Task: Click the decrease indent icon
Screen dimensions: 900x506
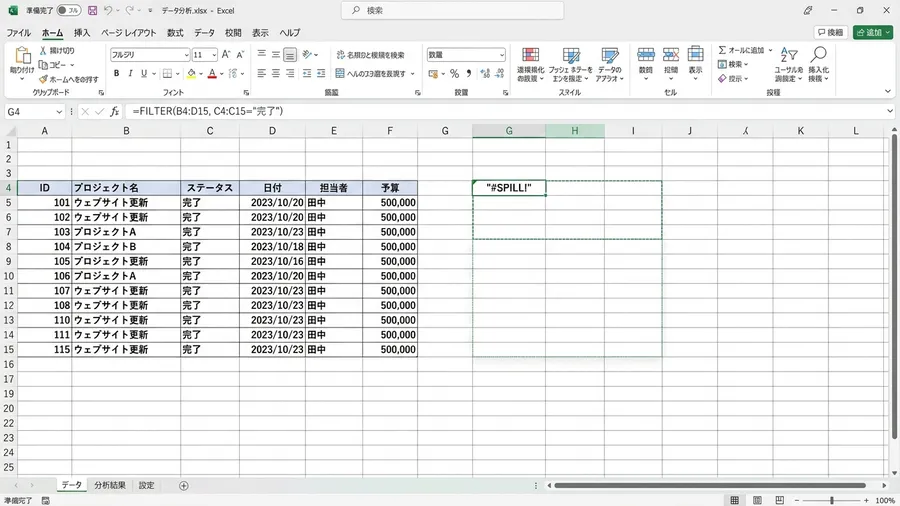Action: click(x=307, y=73)
